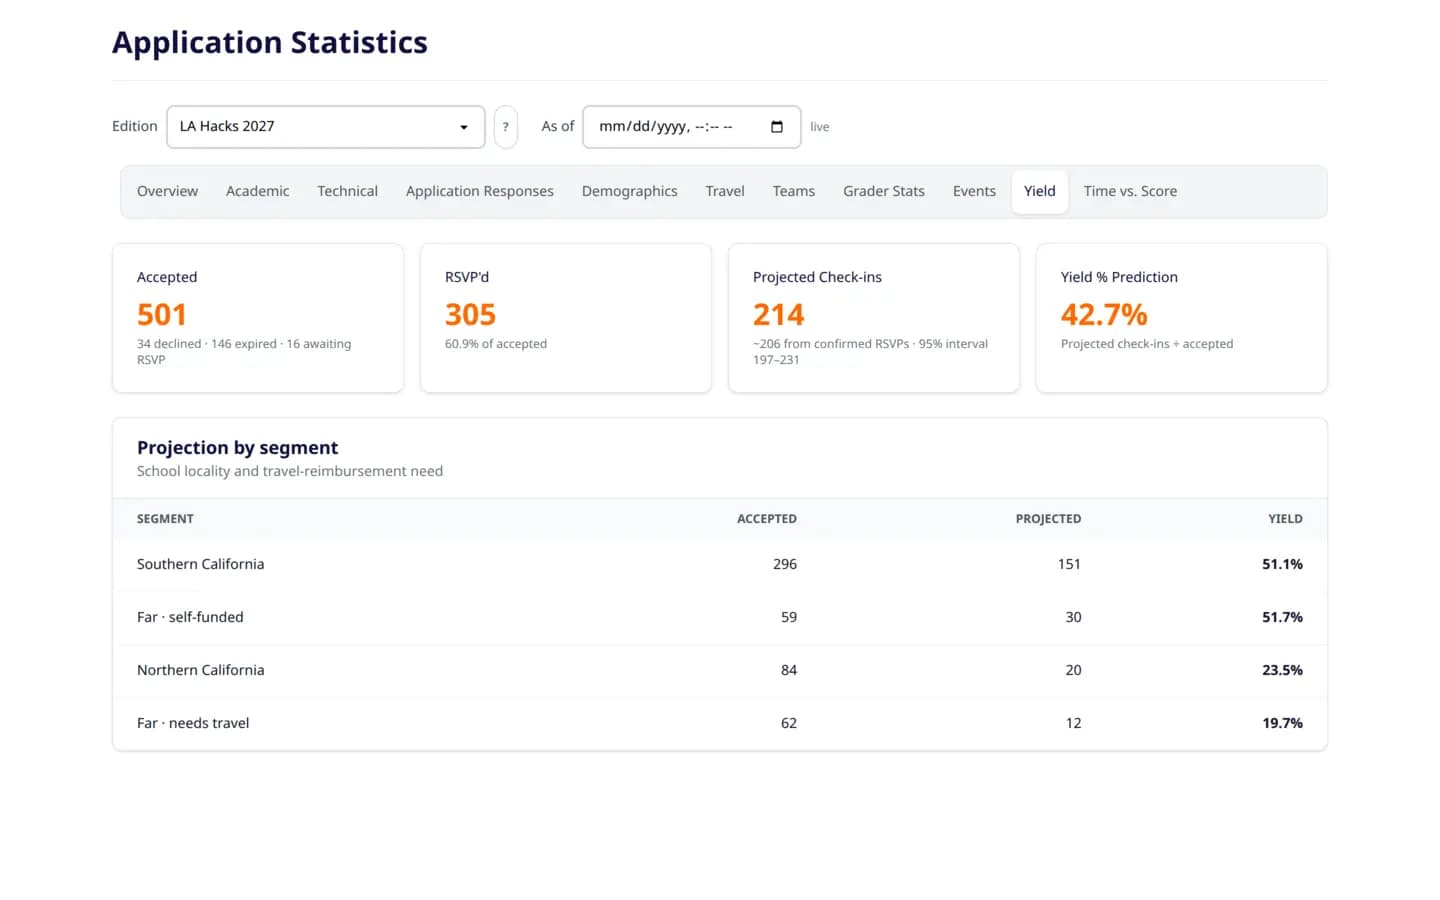Select the Southern California segment row
Image resolution: width=1440 pixels, height=900 pixels.
[720, 564]
